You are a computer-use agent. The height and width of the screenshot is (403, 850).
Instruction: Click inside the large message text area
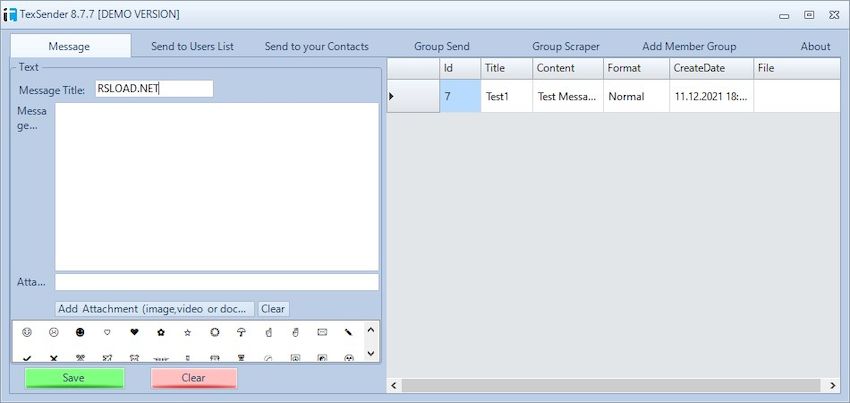(x=217, y=187)
